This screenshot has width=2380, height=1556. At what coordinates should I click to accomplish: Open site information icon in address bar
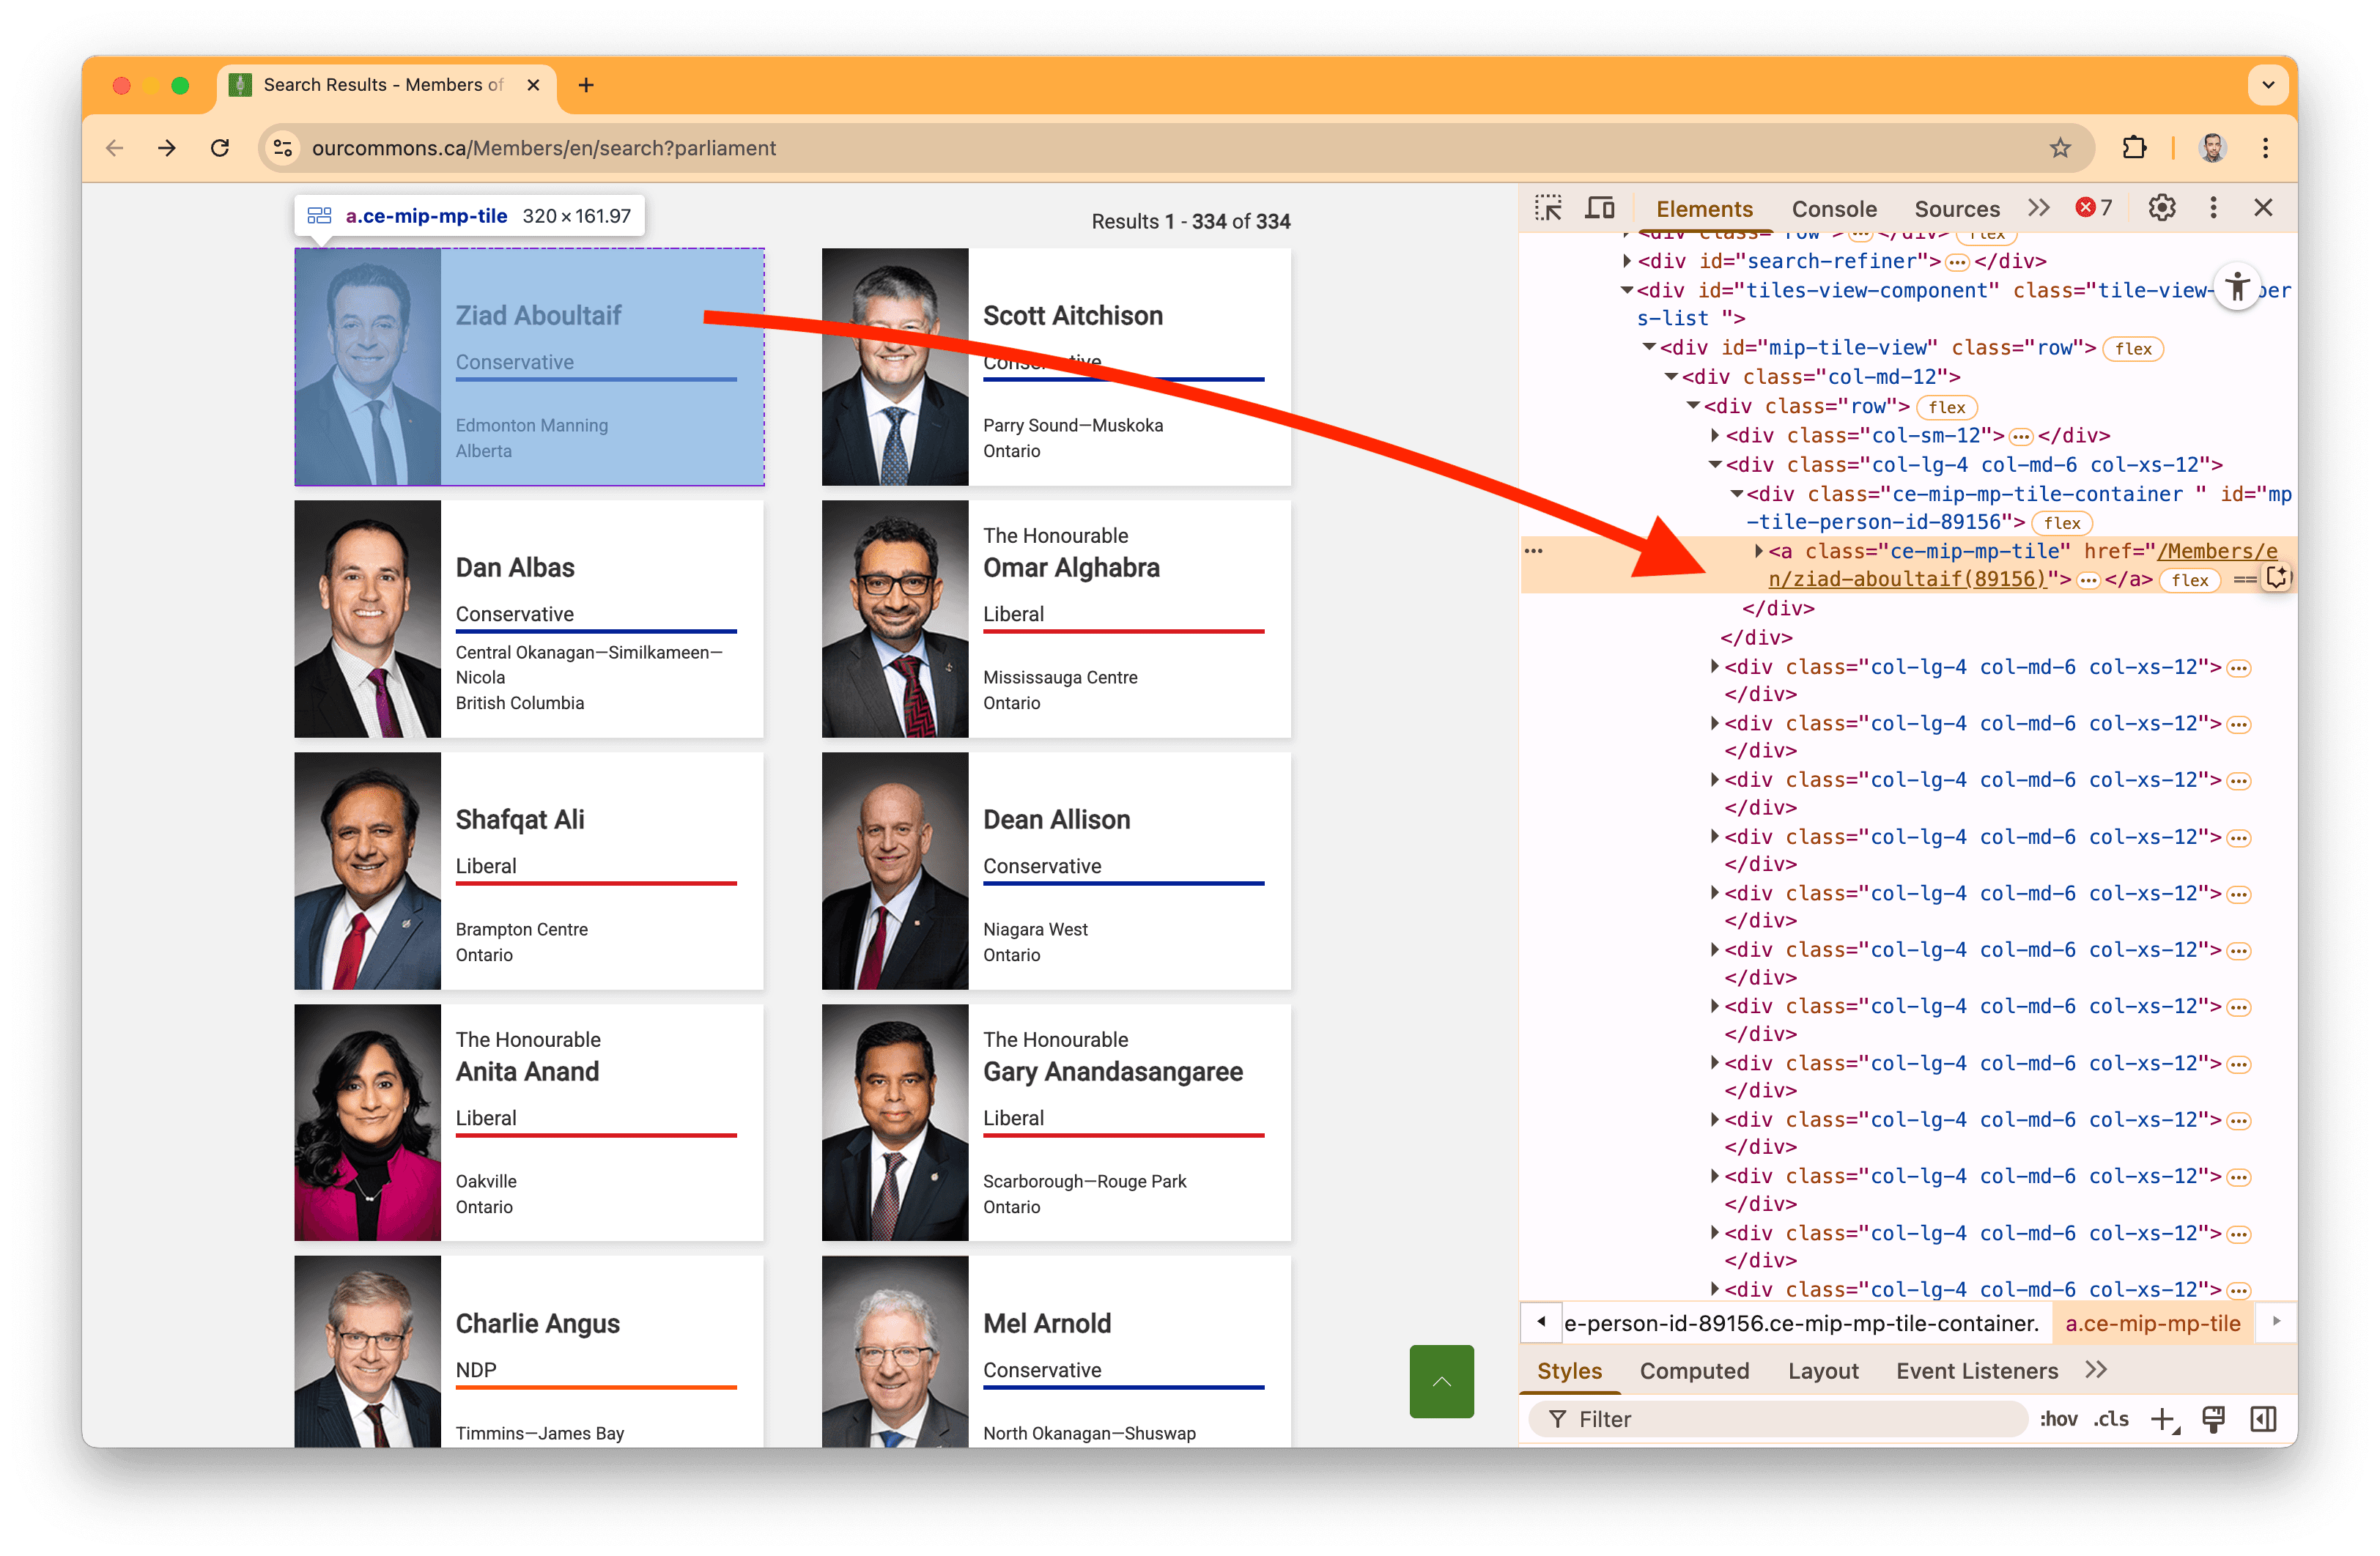click(283, 148)
